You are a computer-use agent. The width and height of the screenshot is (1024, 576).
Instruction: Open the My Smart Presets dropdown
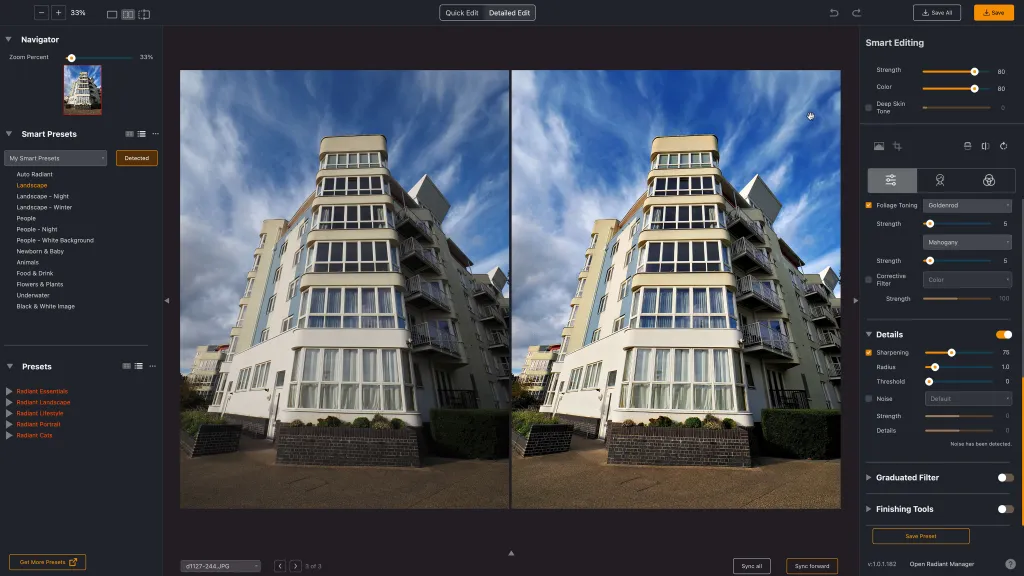pyautogui.click(x=56, y=158)
